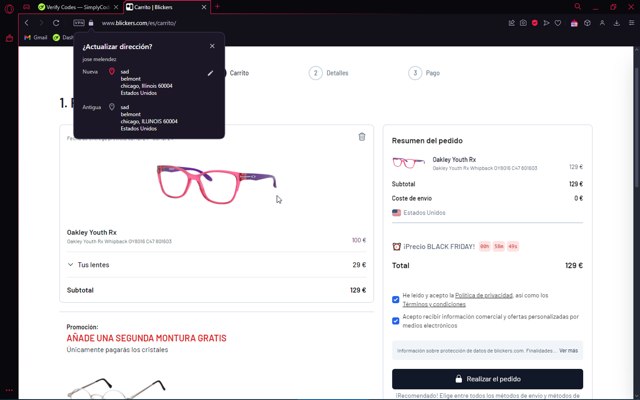Viewport: 640px width, 400px height.
Task: Click the Oakley Youth Rx product name
Action: coord(91,232)
